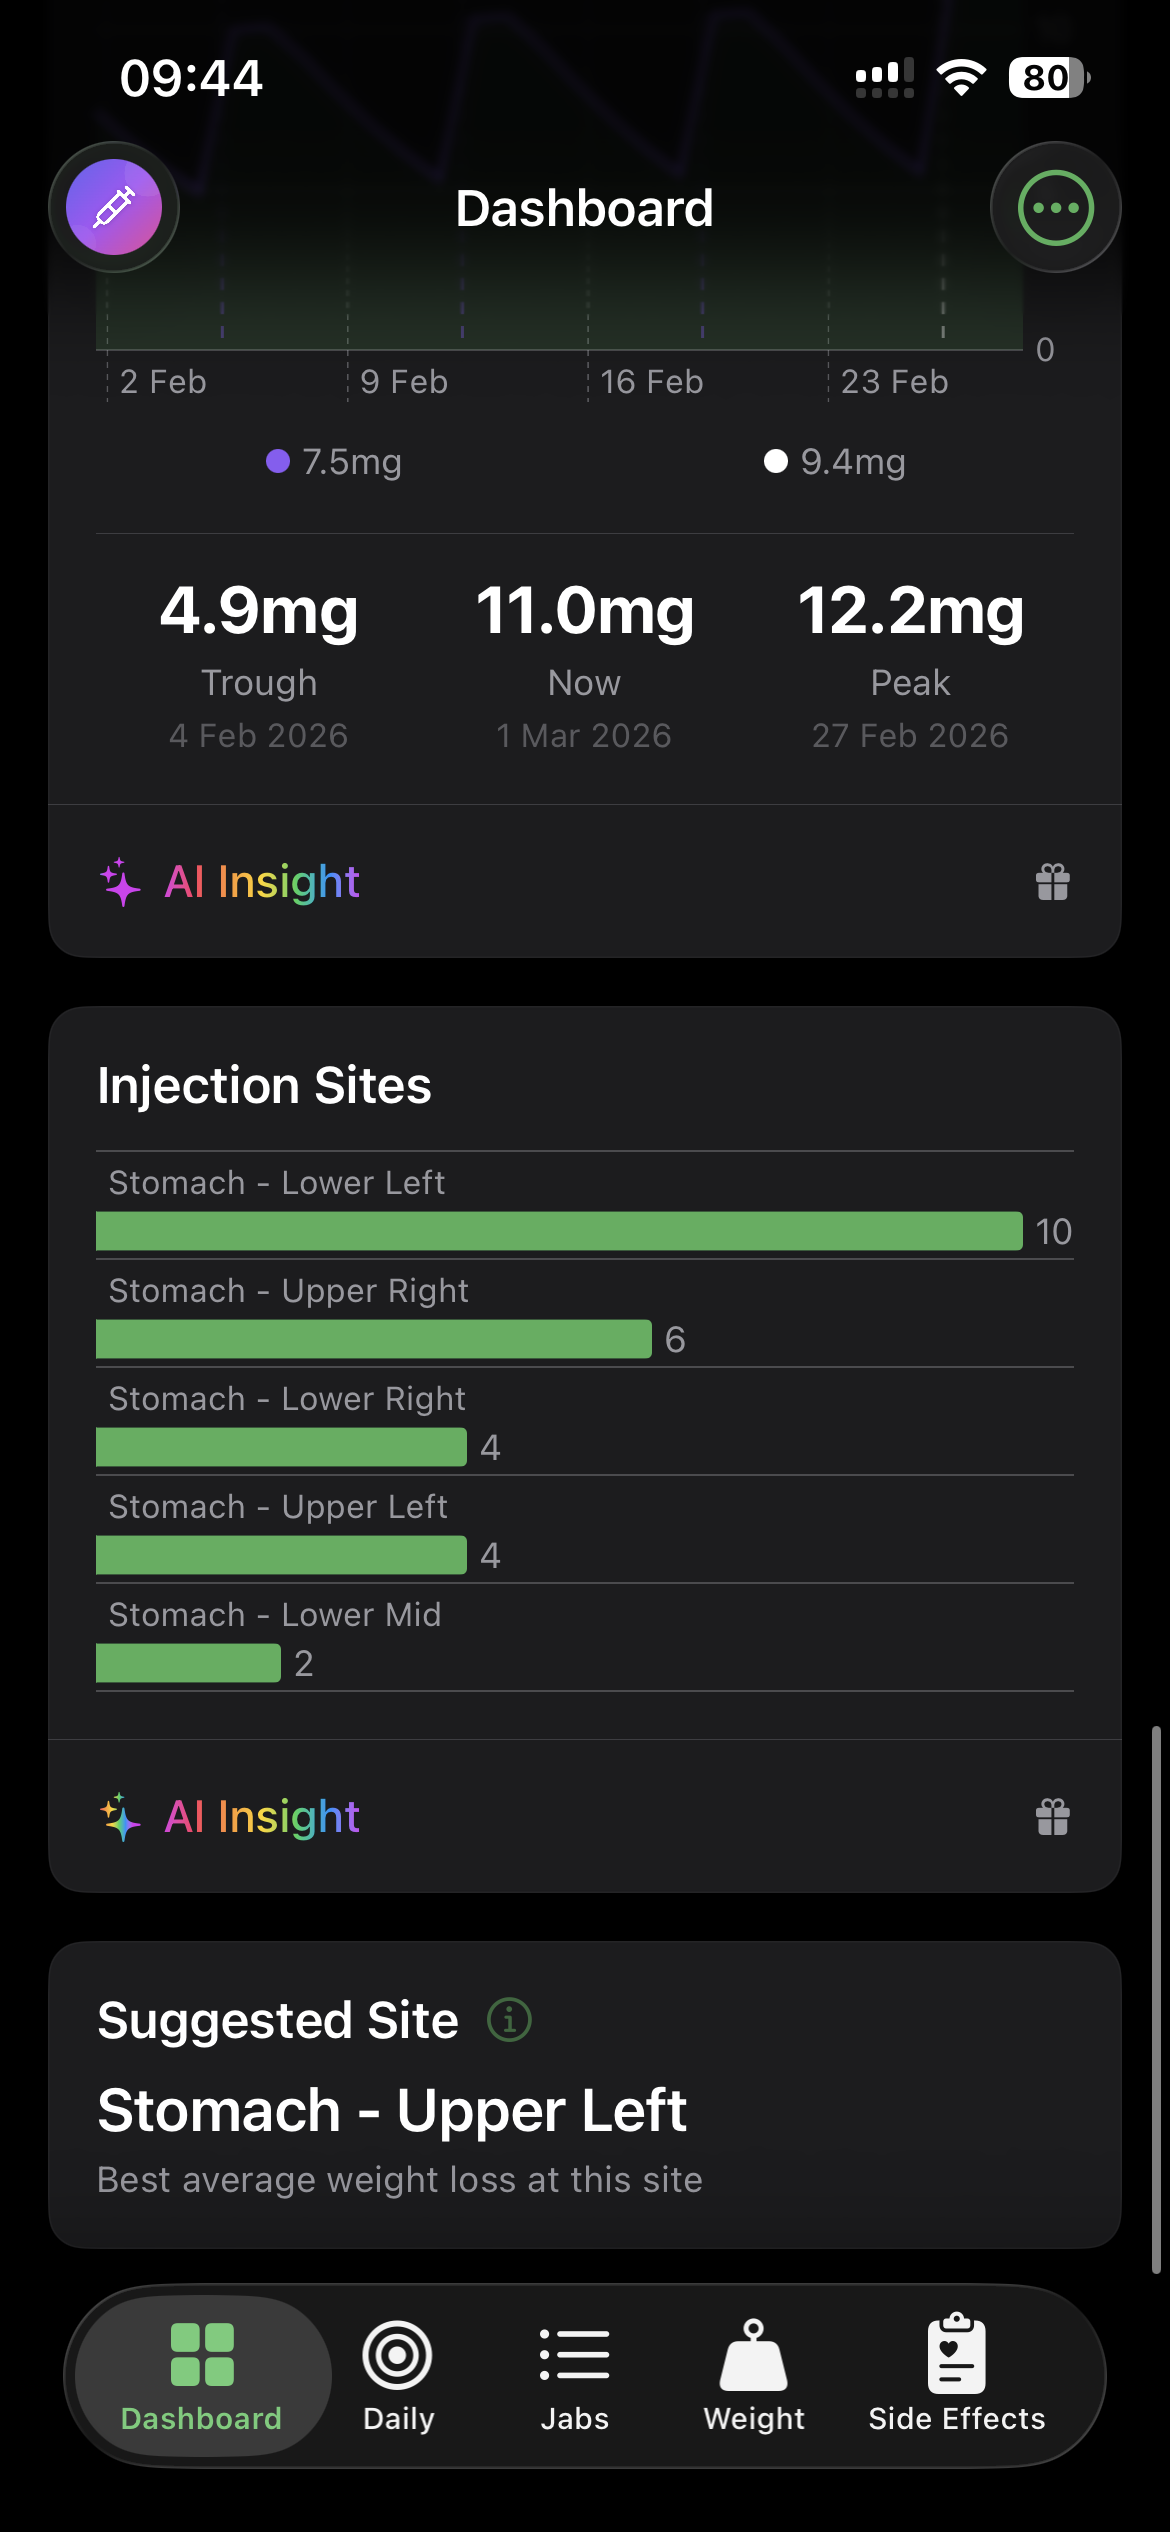This screenshot has width=1170, height=2532.
Task: Toggle the 9.4mg dose legend
Action: pos(835,462)
